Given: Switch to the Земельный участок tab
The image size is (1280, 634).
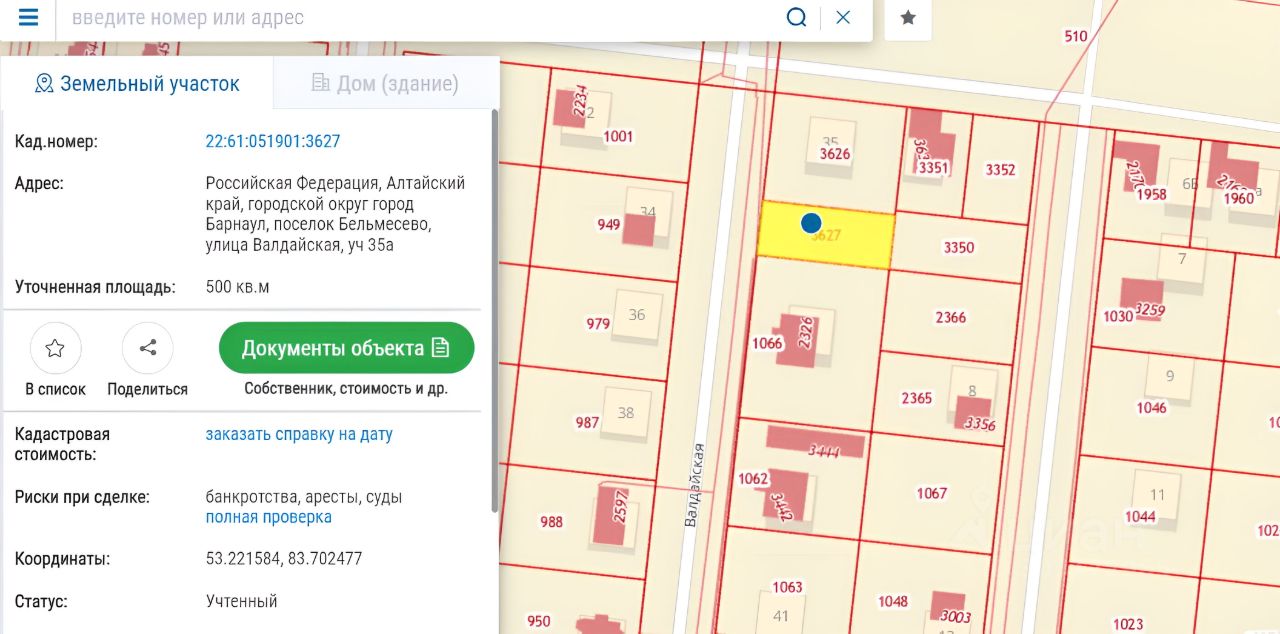Looking at the screenshot, I should (137, 83).
